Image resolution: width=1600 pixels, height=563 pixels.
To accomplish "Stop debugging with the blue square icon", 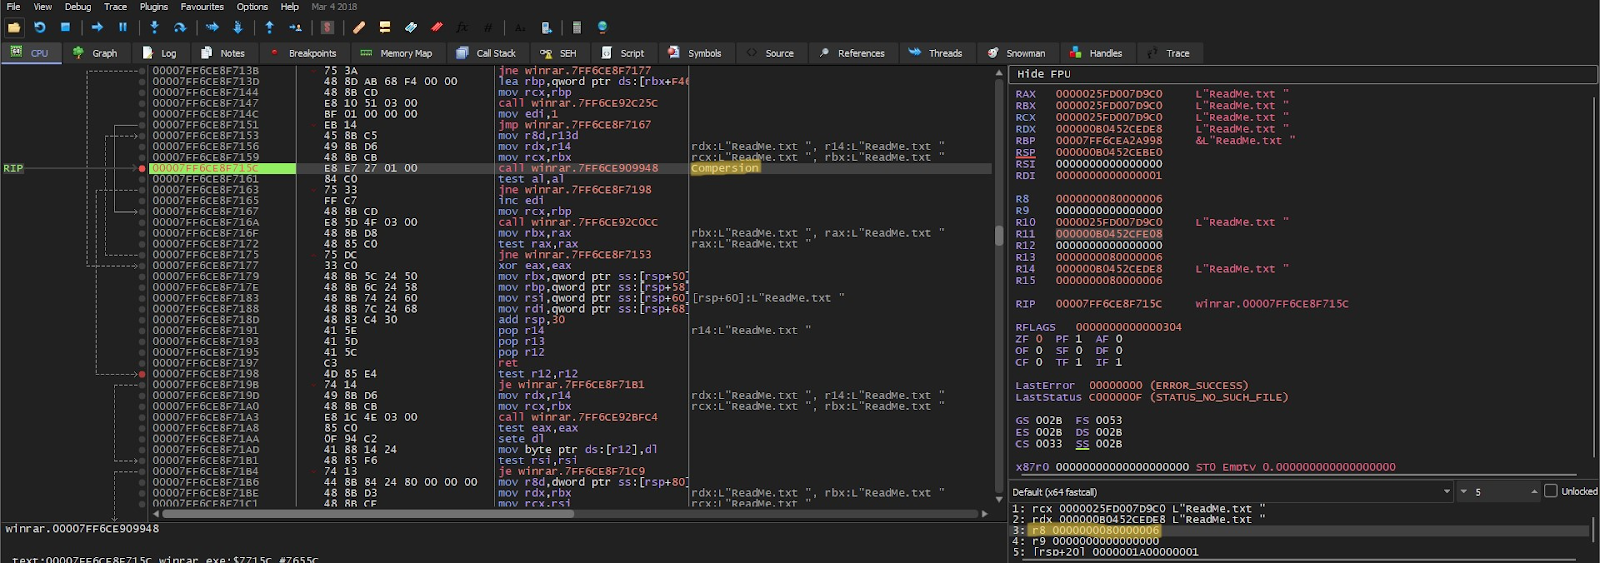I will 65,27.
